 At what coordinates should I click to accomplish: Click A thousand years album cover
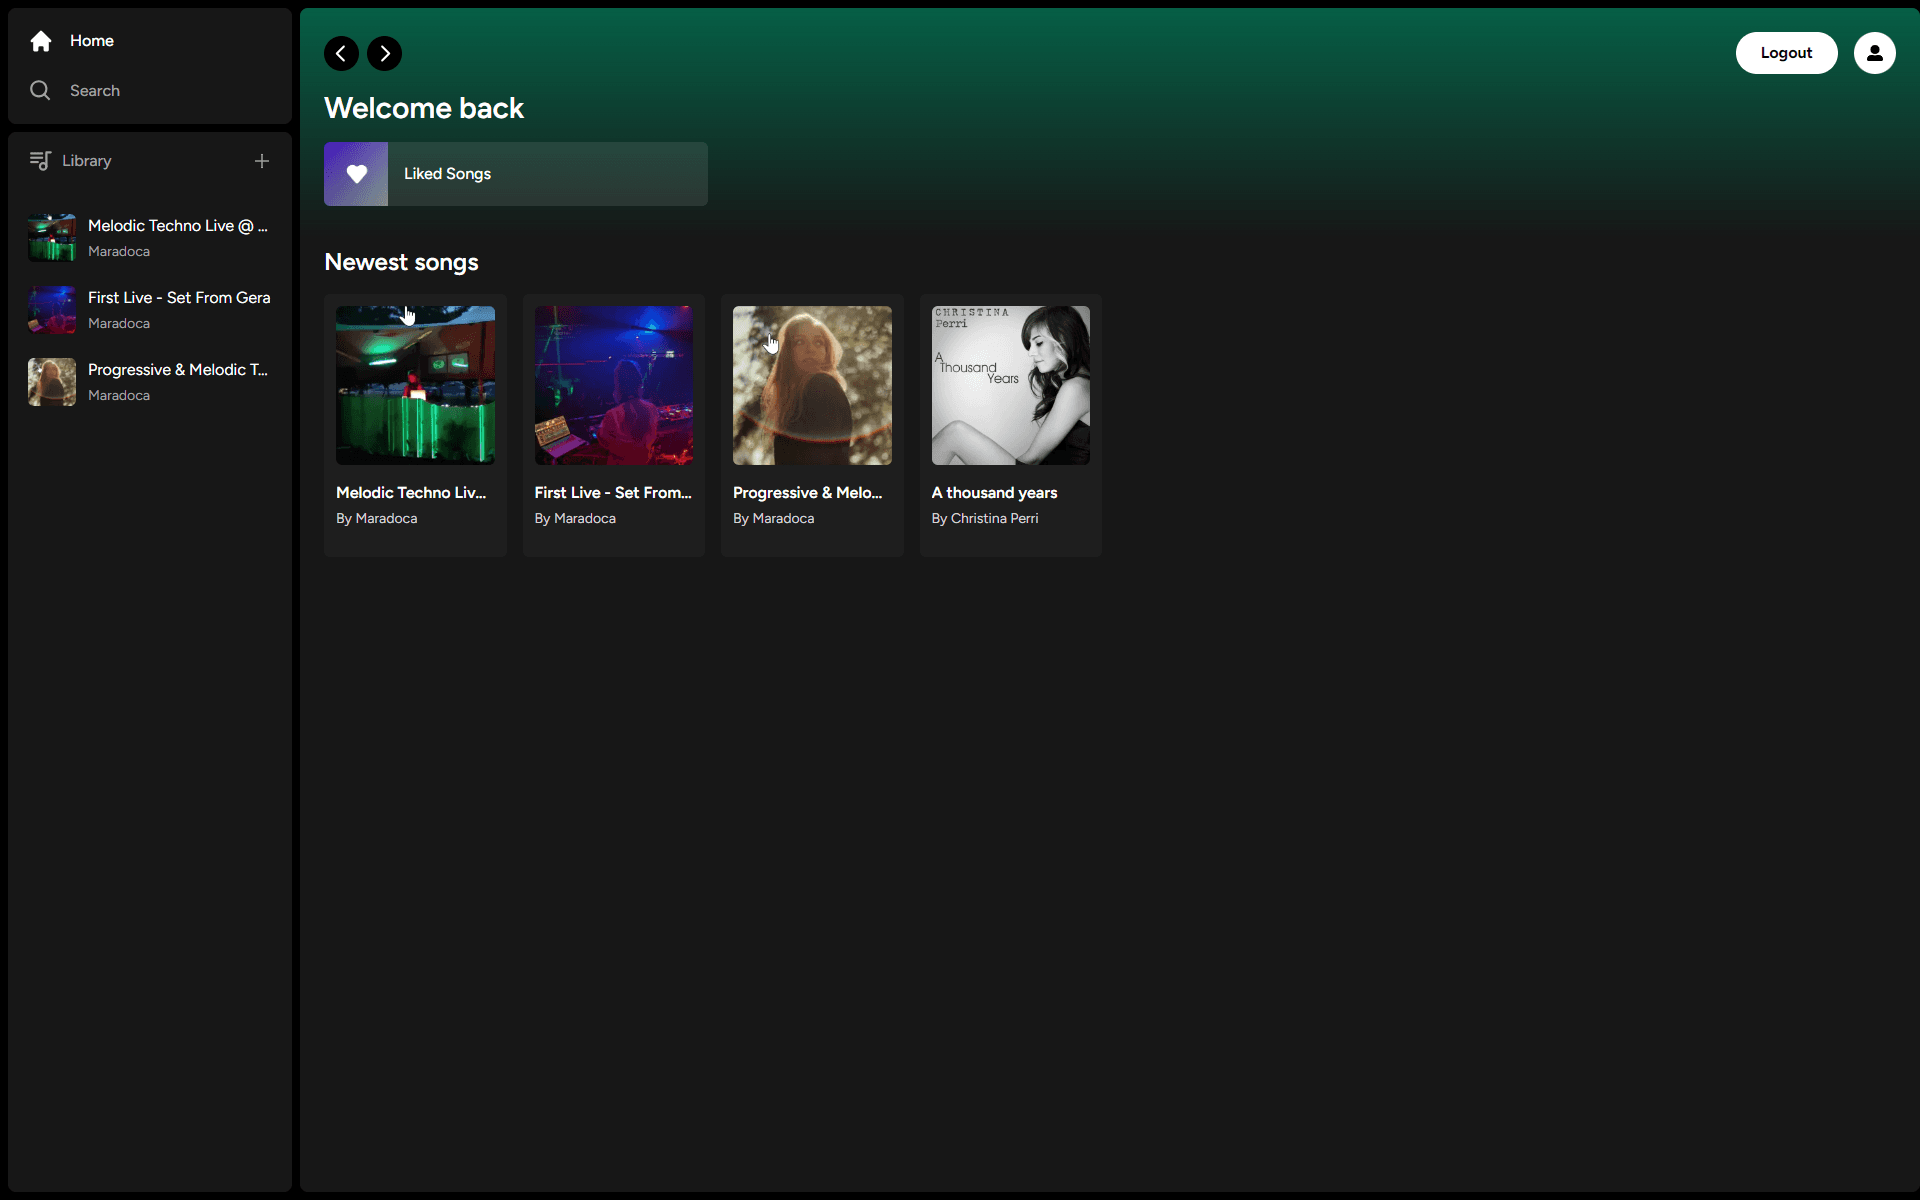pos(1010,385)
